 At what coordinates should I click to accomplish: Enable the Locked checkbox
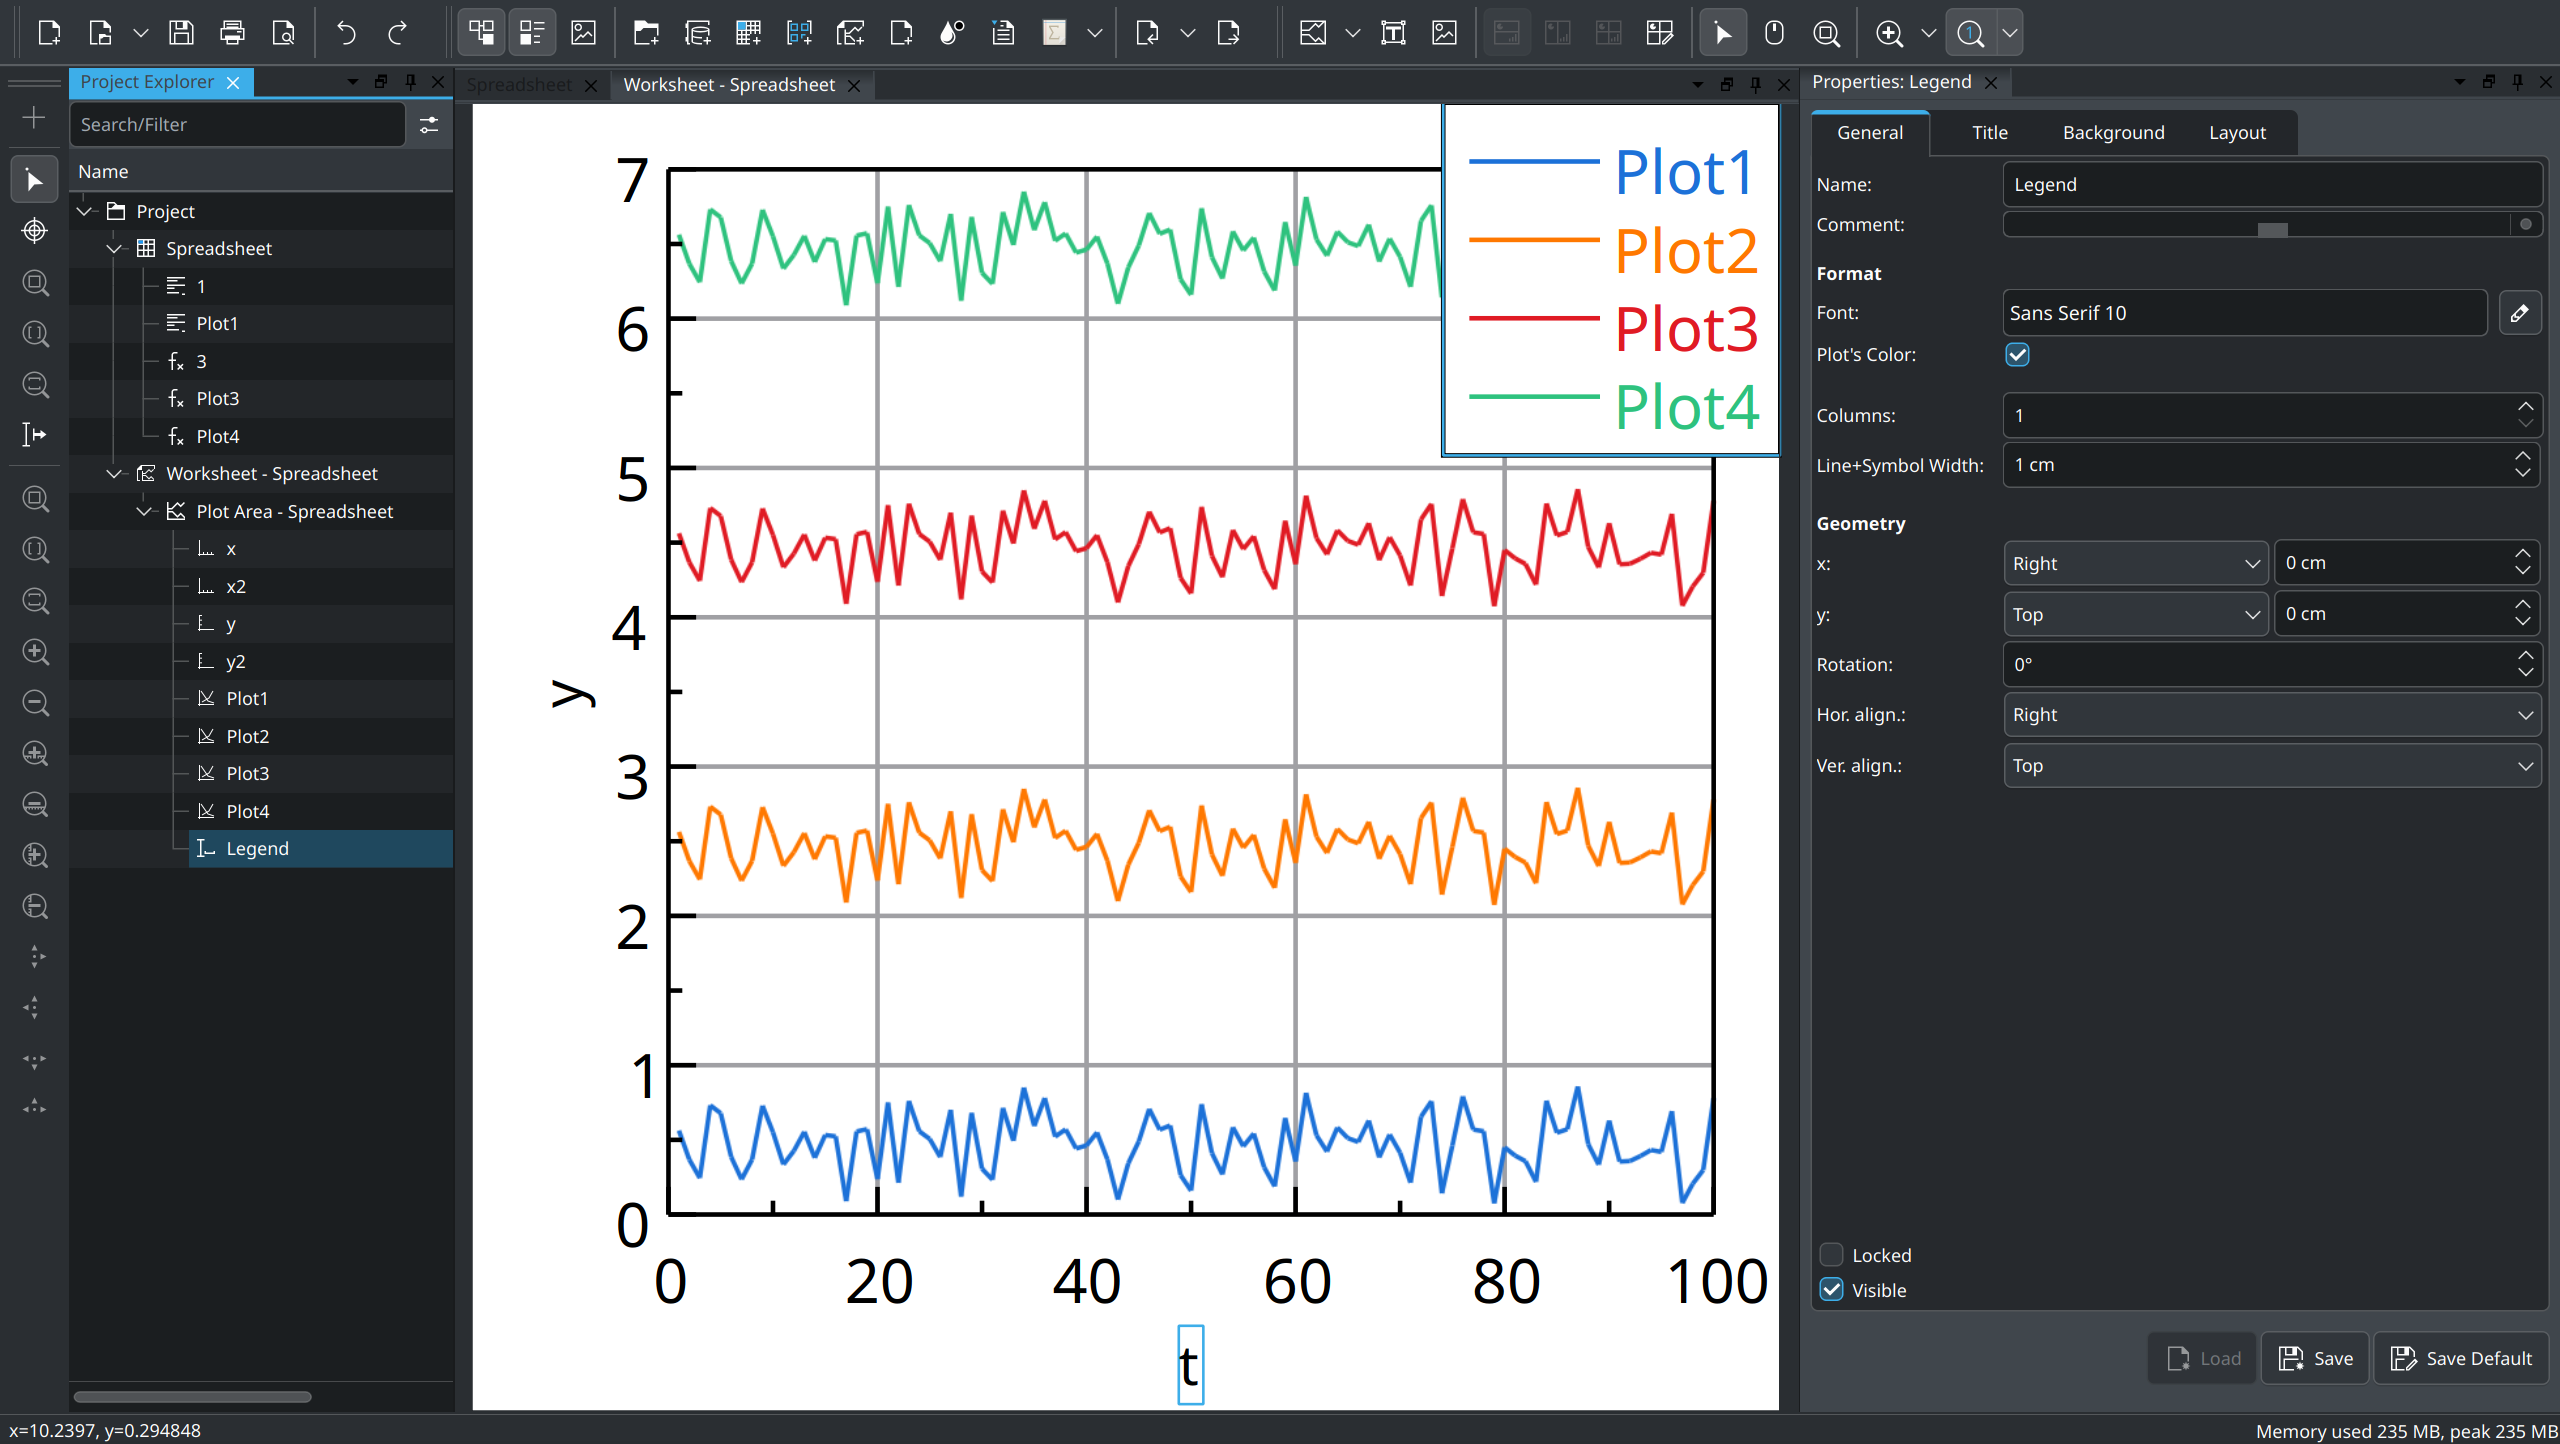[1831, 1255]
